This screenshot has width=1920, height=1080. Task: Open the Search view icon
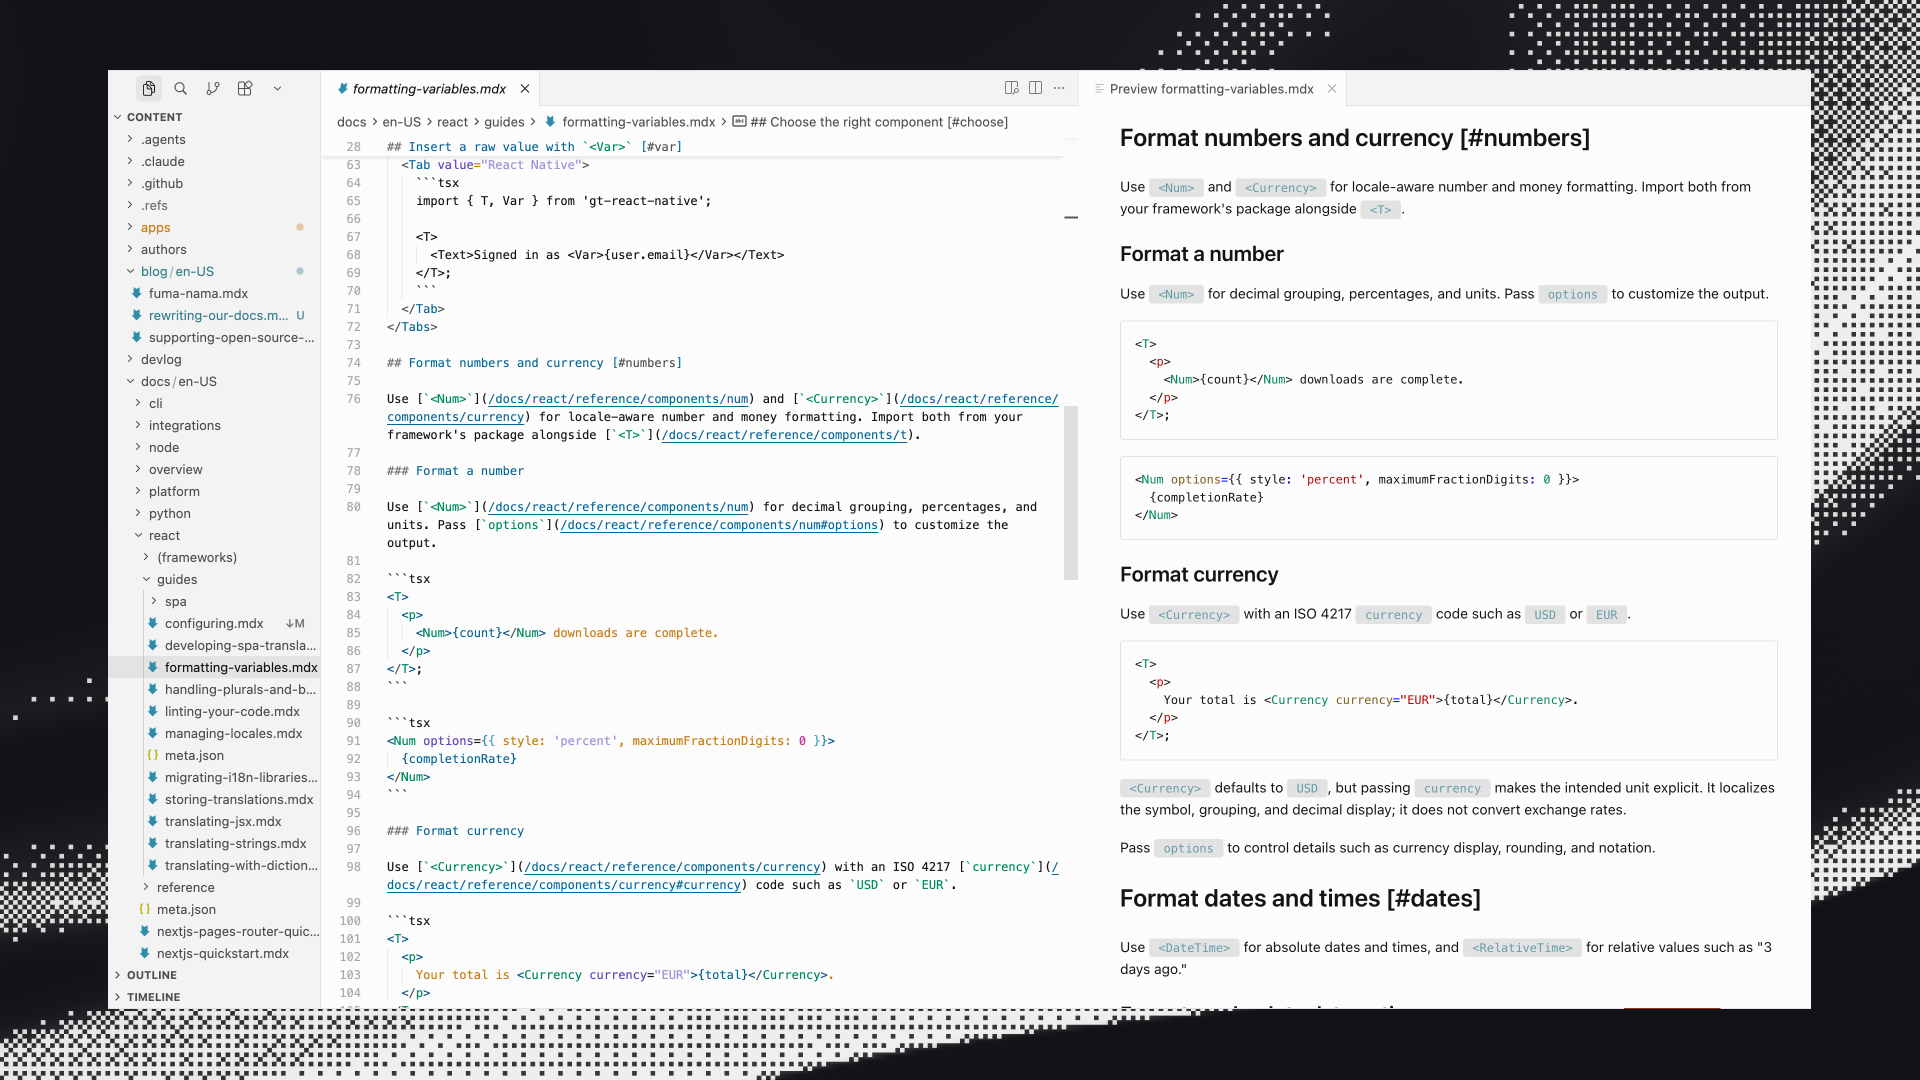coord(181,89)
